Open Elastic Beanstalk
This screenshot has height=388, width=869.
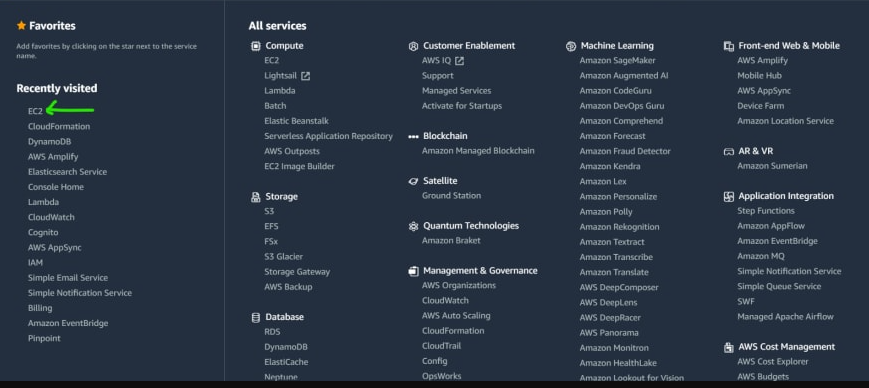[x=296, y=121]
